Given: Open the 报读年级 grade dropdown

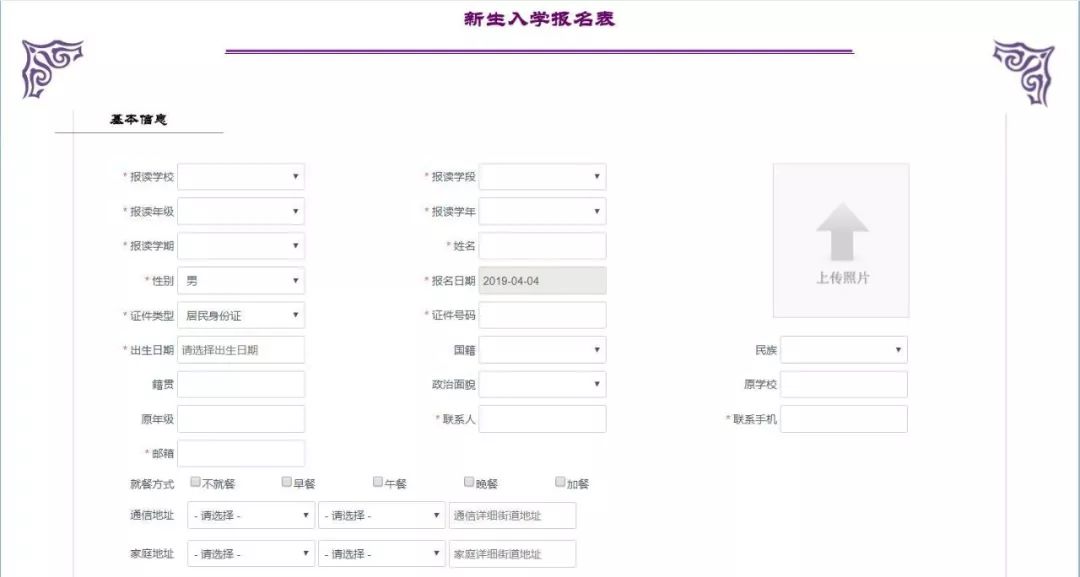Looking at the screenshot, I should pos(241,211).
